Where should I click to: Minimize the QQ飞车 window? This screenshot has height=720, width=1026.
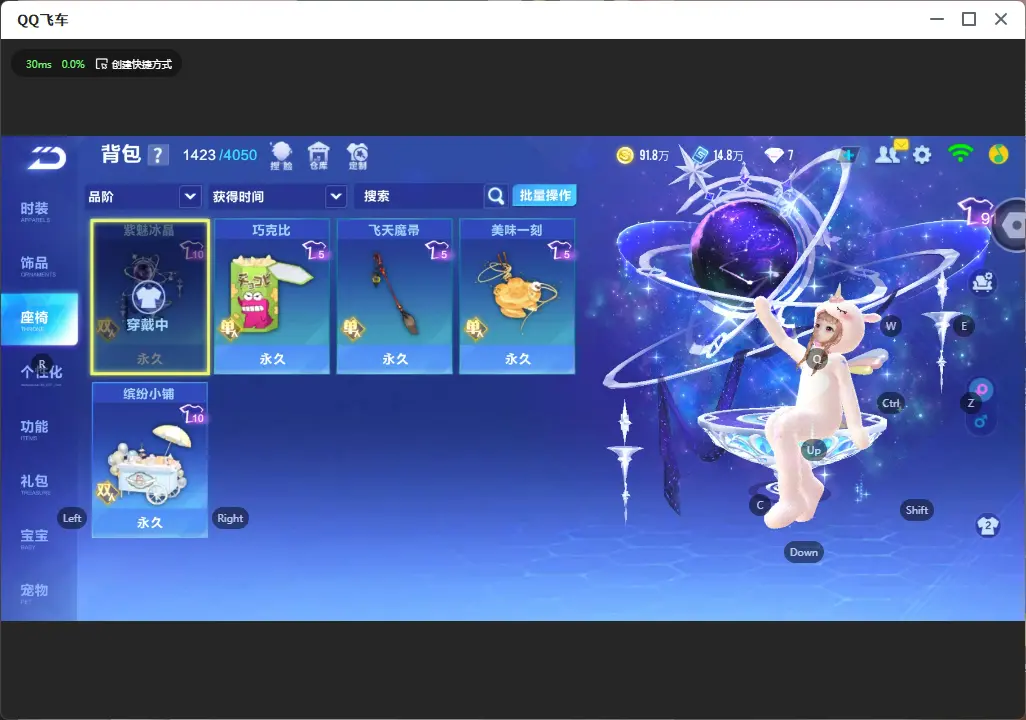[937, 20]
